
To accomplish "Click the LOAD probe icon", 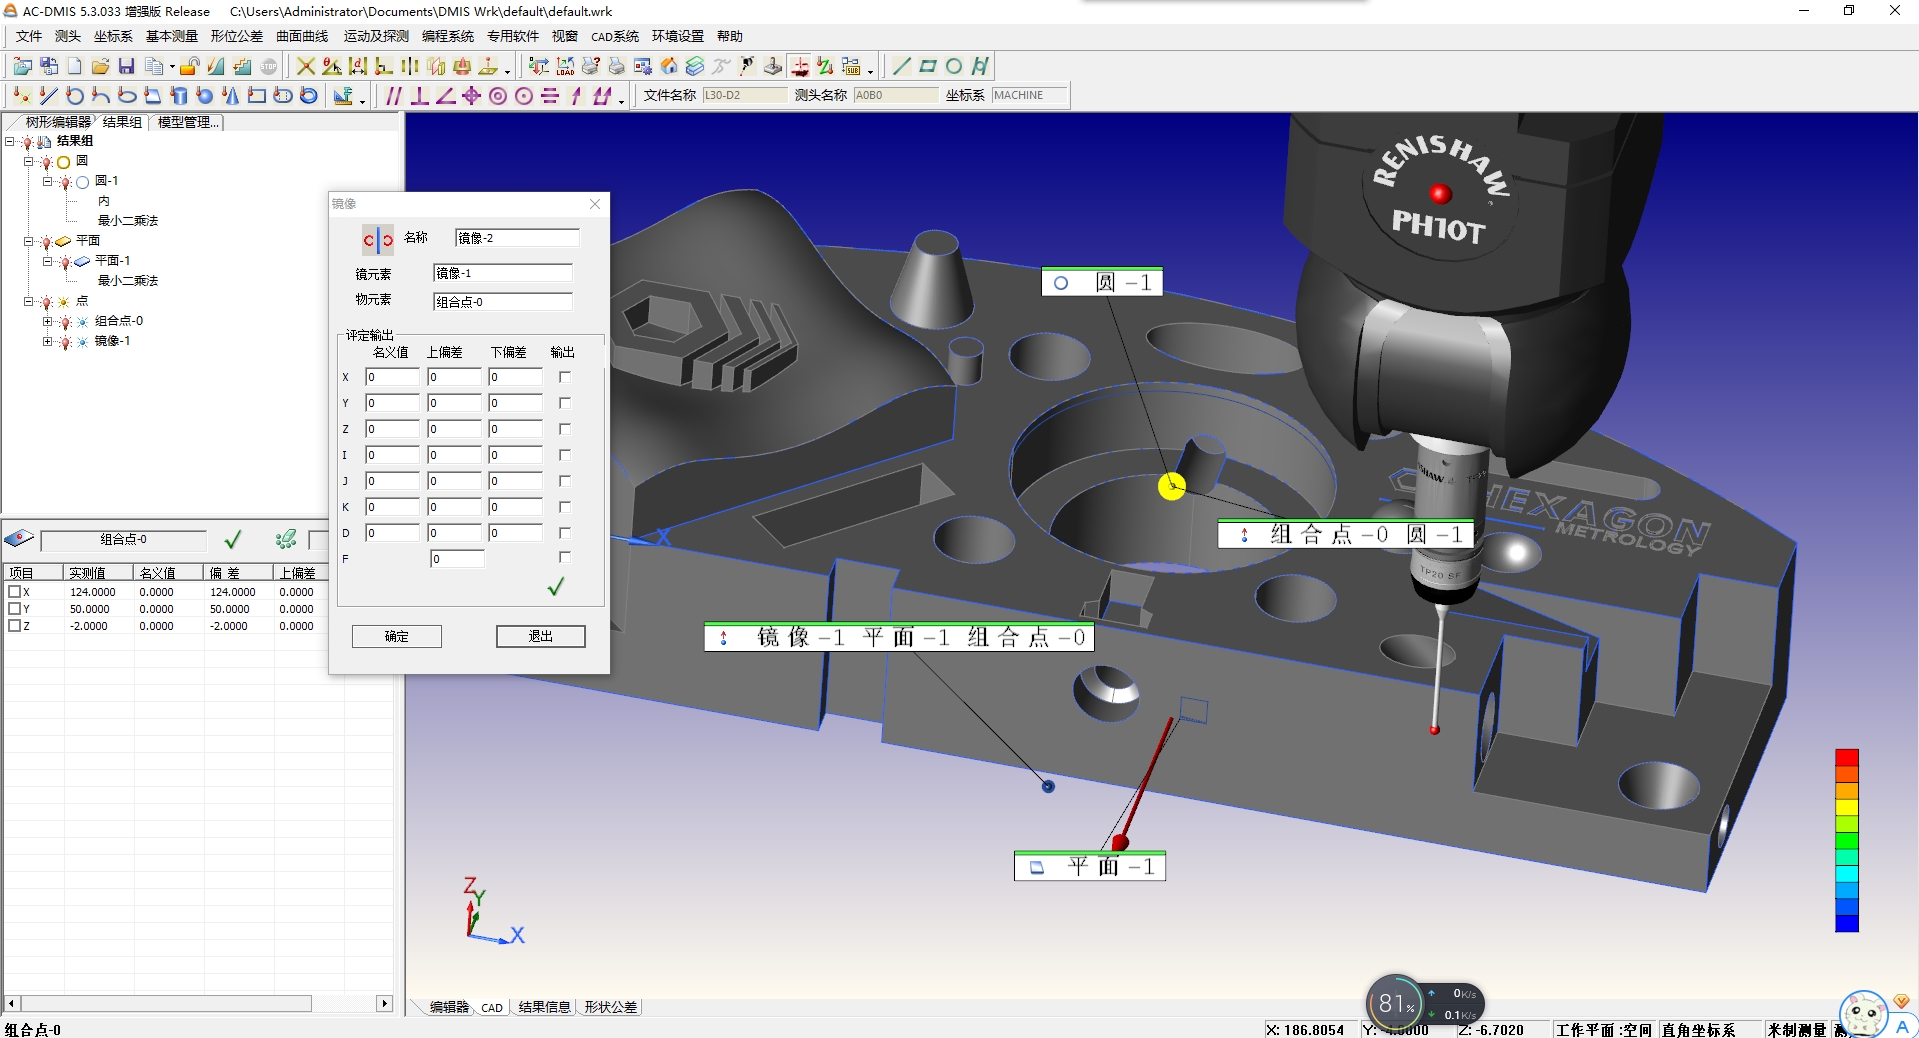I will click(564, 66).
